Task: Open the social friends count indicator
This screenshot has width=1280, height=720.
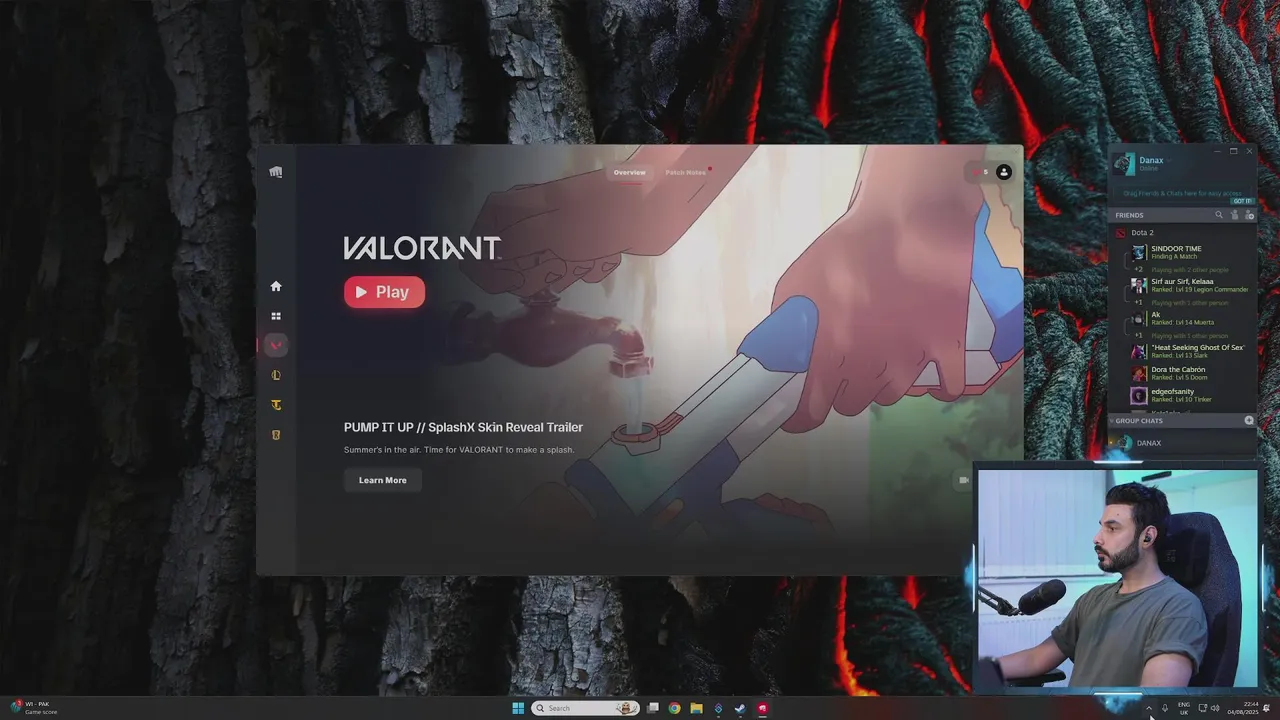Action: pos(980,172)
